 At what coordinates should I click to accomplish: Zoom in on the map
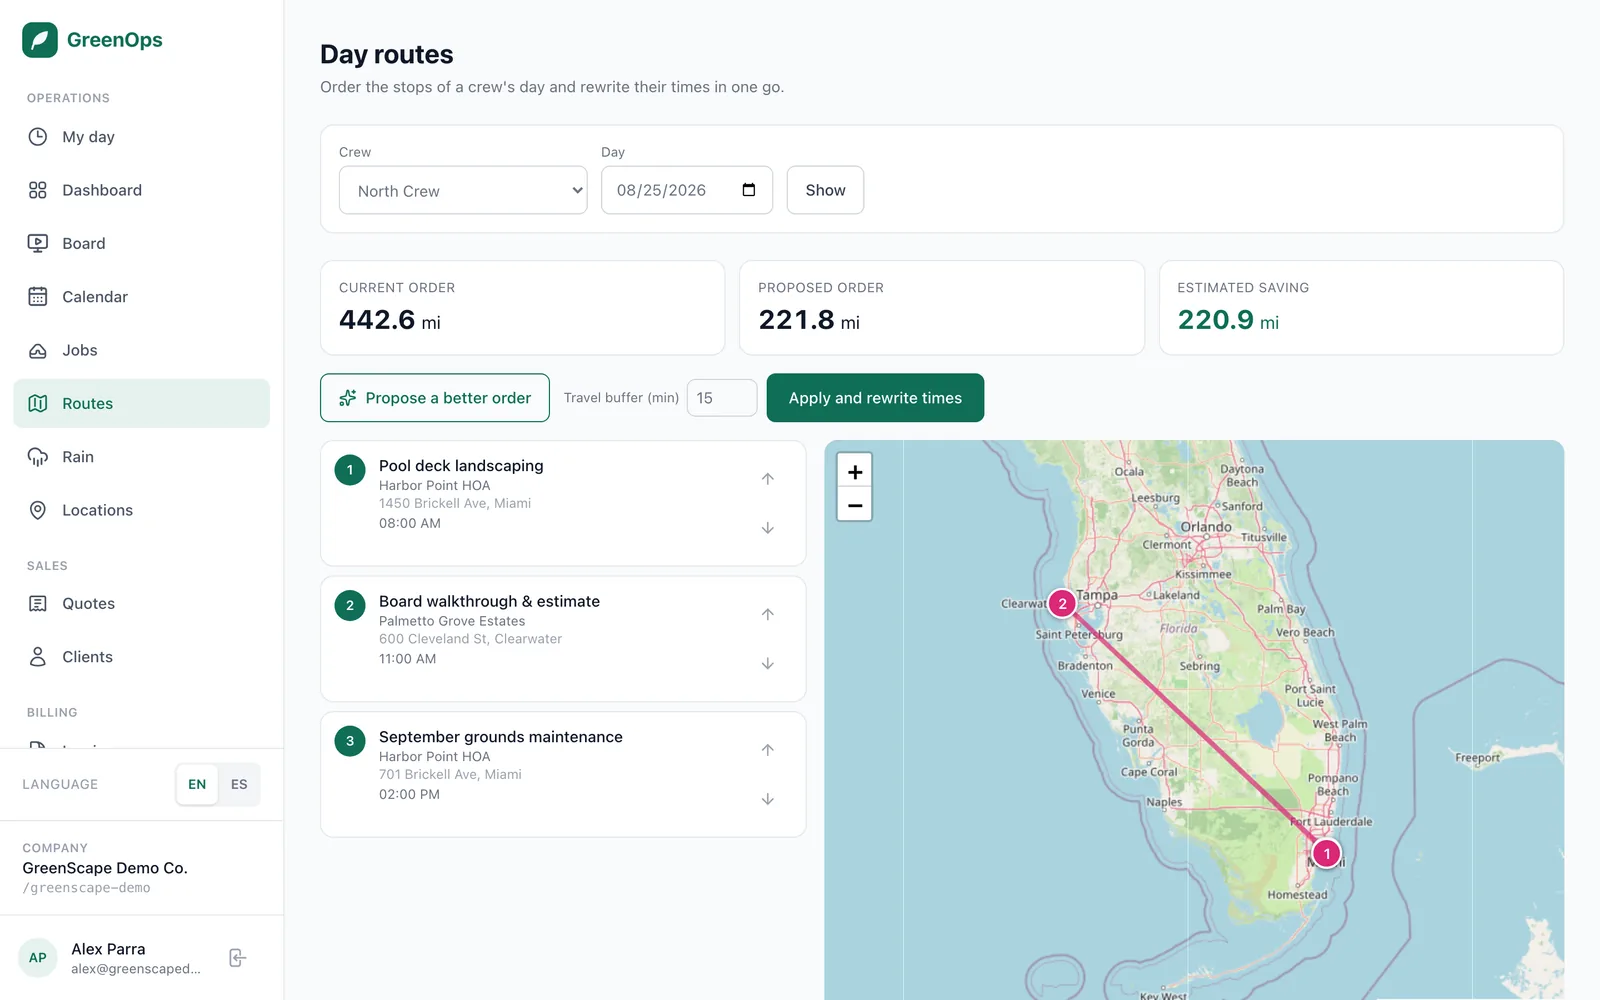pyautogui.click(x=855, y=472)
